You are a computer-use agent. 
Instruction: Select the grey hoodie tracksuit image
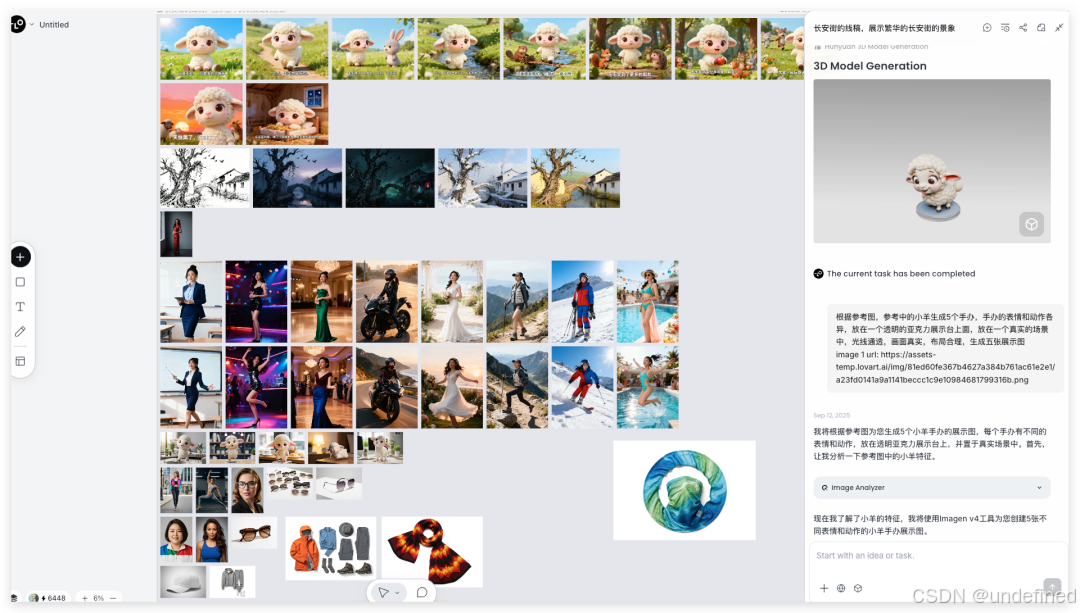coord(232,582)
